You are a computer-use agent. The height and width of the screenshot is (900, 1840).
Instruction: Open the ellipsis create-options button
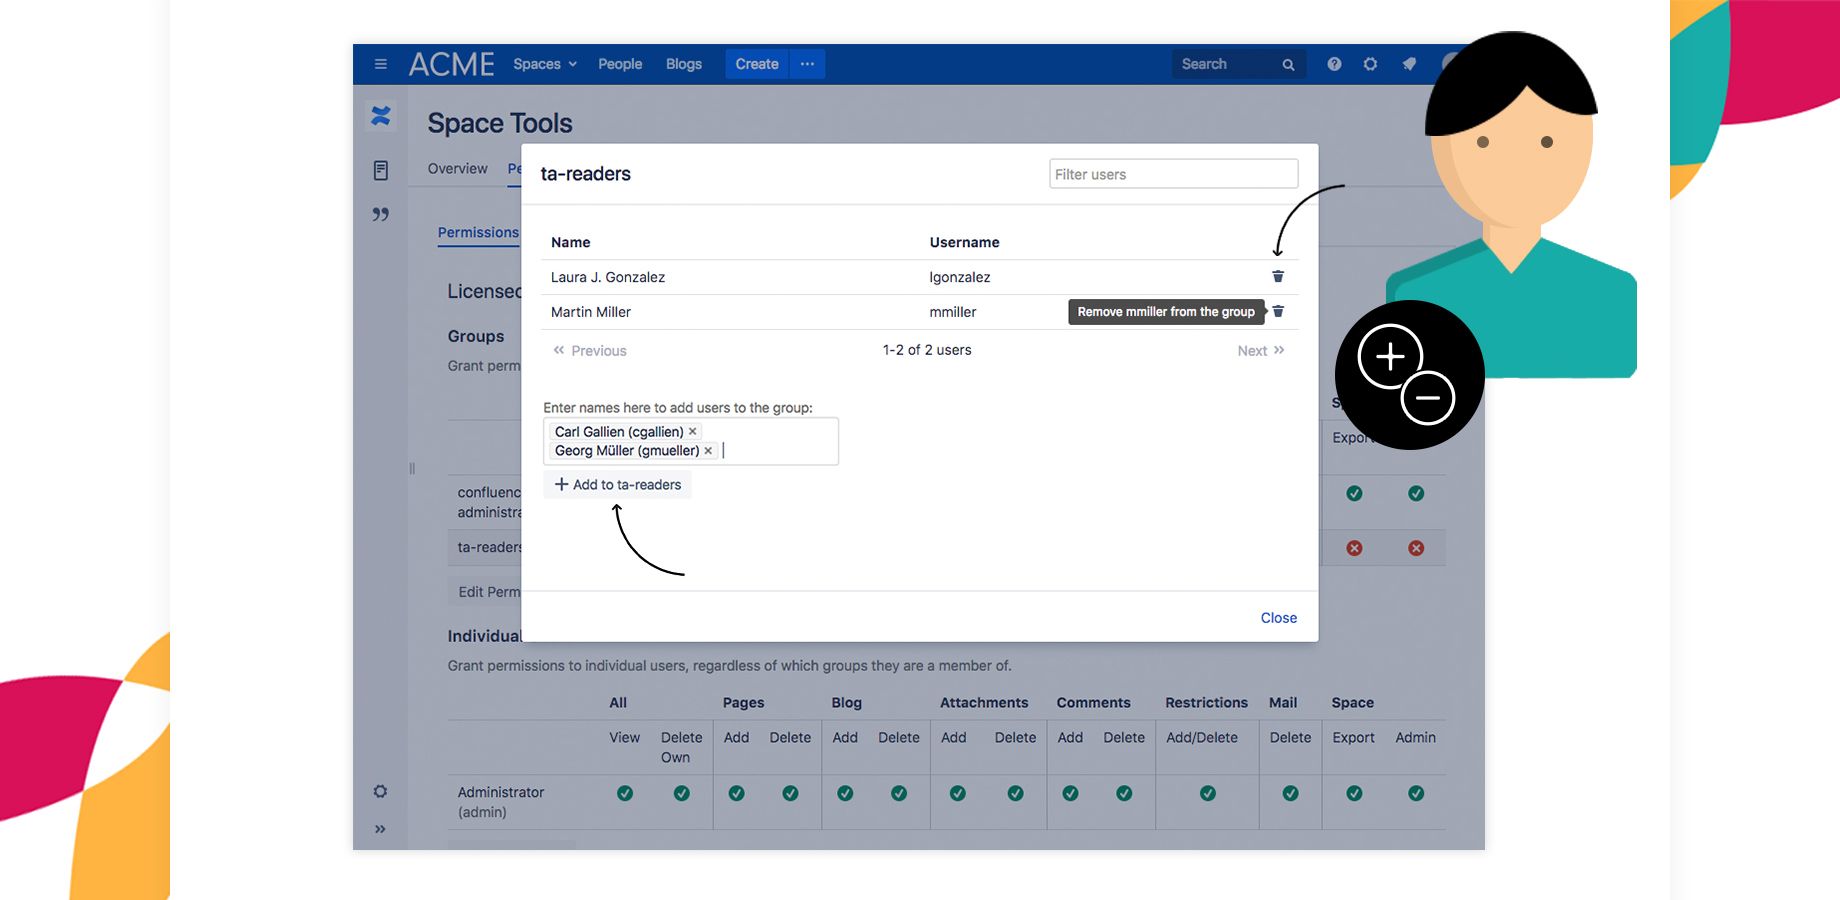807,64
